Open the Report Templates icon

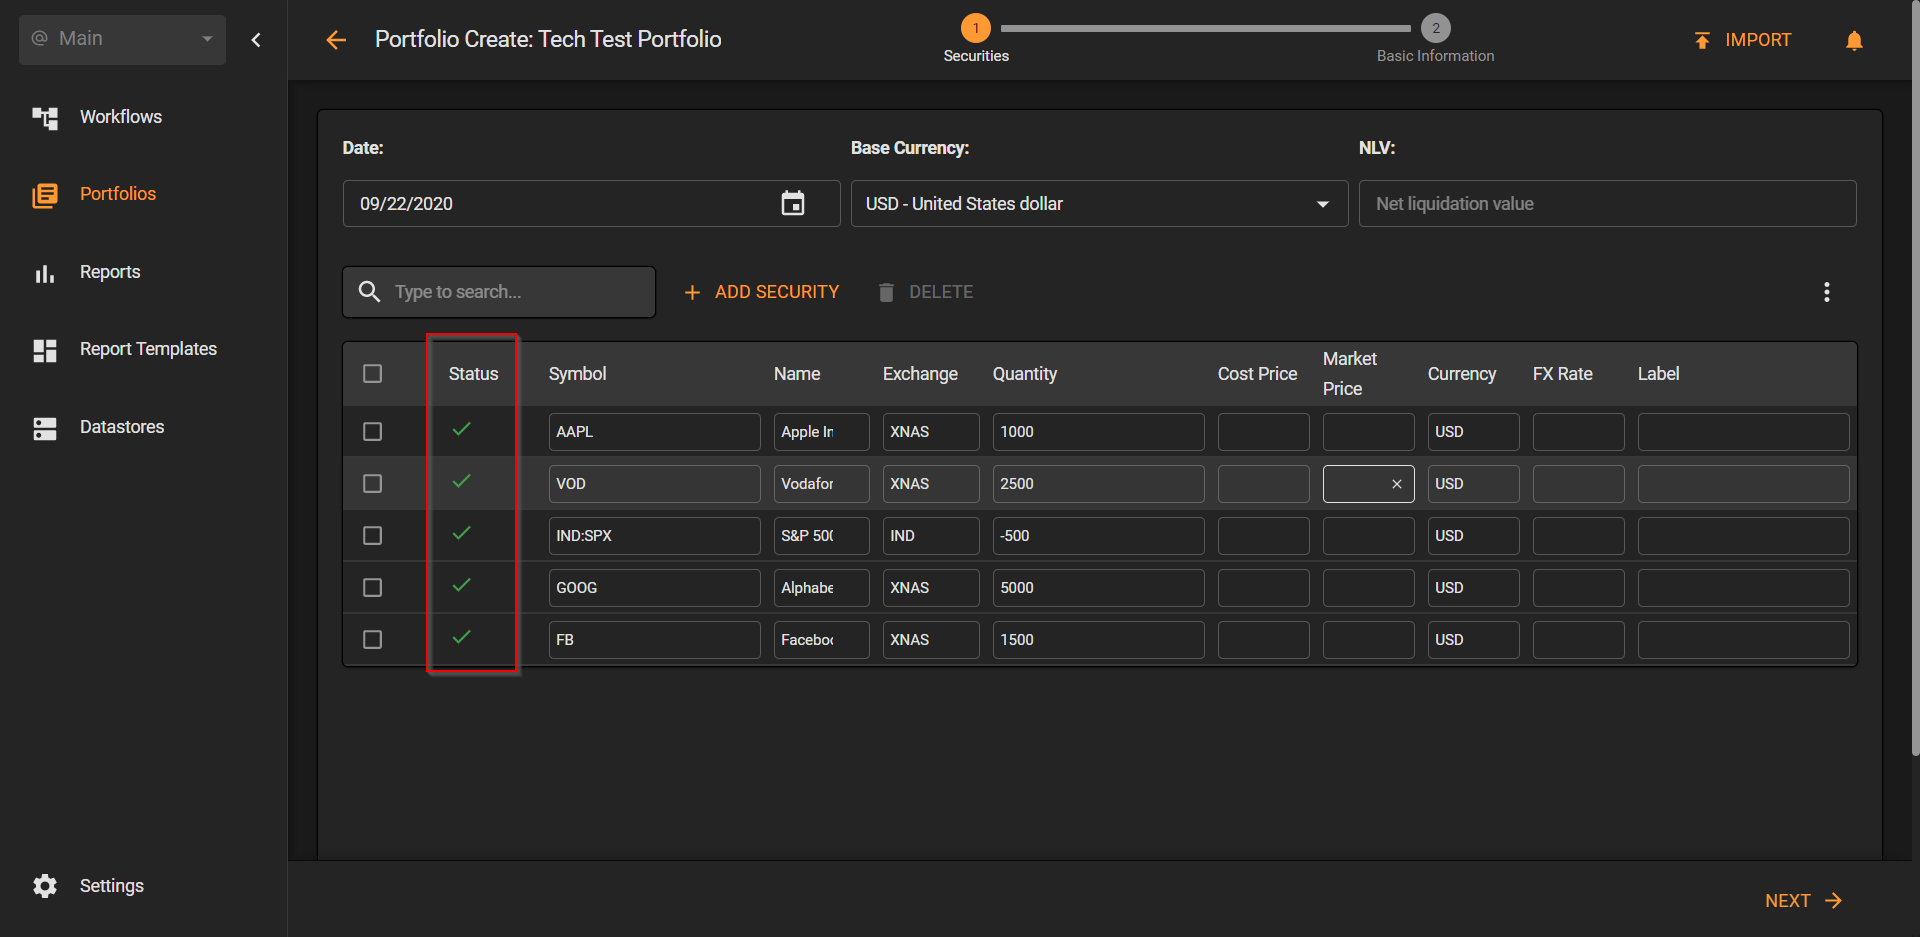click(x=45, y=350)
